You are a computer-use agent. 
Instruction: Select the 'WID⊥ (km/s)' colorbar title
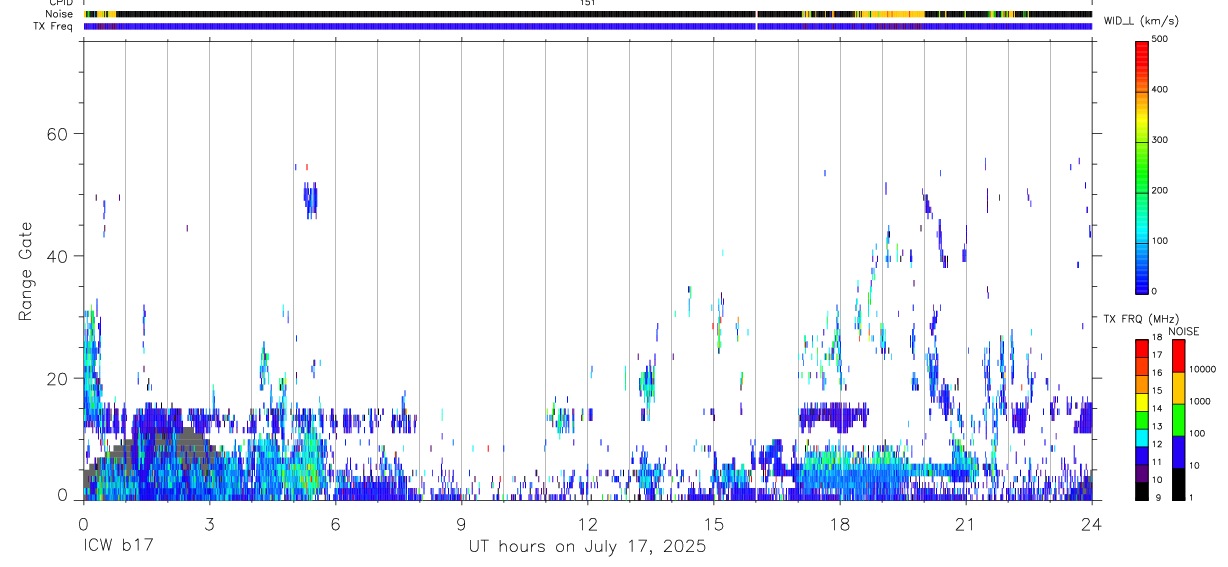(1141, 20)
